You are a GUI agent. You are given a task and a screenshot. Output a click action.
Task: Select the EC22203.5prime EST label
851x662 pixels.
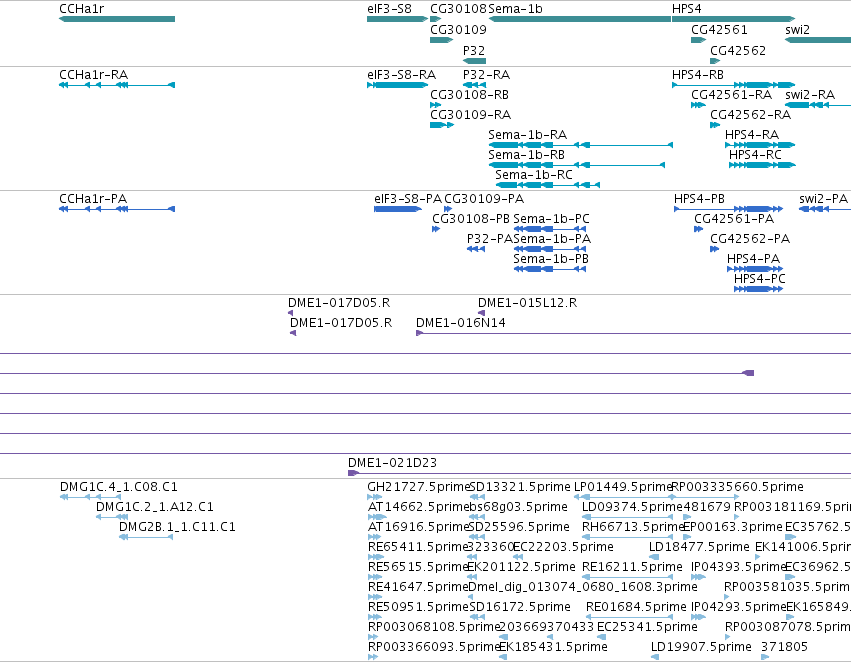563,548
